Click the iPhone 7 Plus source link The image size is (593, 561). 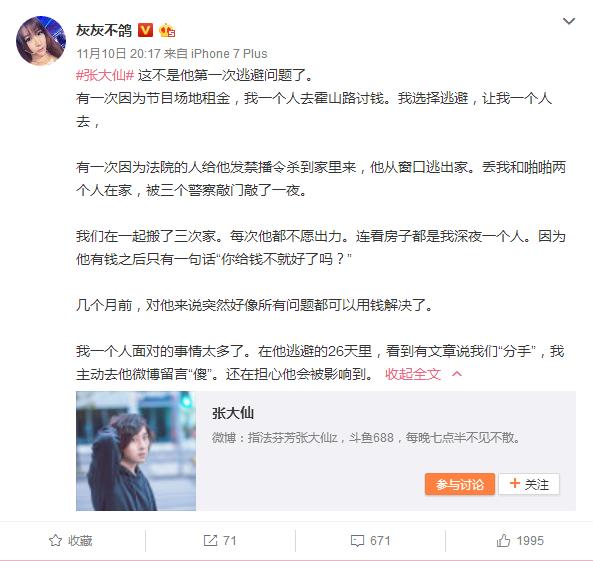tap(229, 54)
